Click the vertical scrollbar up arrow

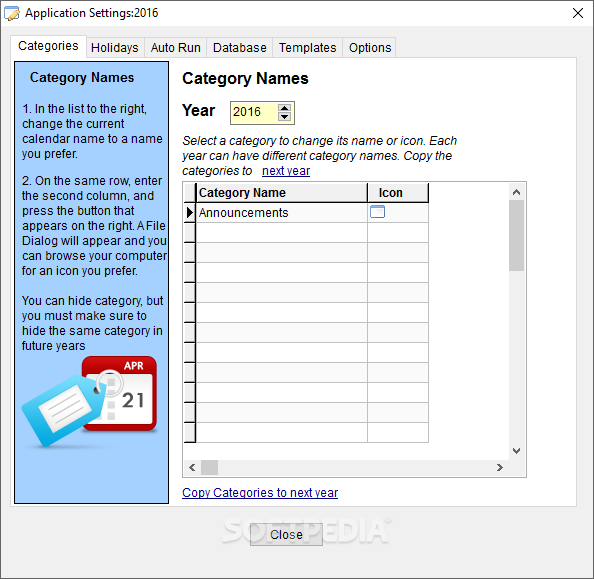point(516,192)
